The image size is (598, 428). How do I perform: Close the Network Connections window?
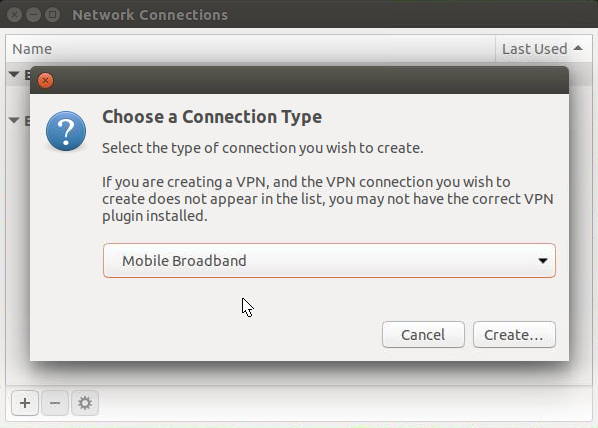[x=14, y=14]
